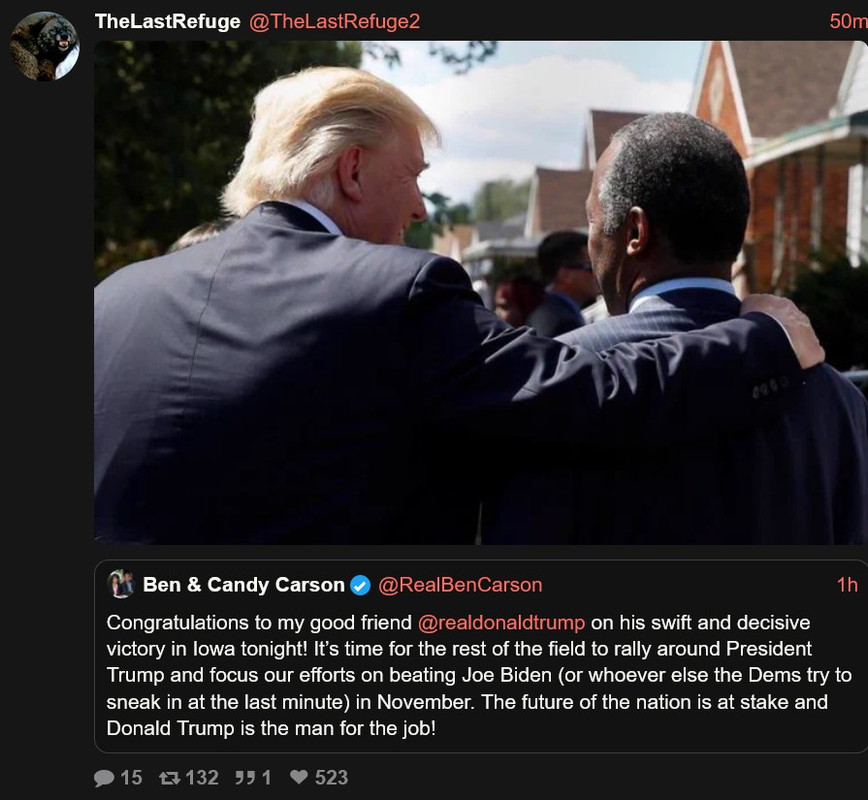Screen dimensions: 868x800
Task: Click the retweet arrows icon
Action: 169,778
